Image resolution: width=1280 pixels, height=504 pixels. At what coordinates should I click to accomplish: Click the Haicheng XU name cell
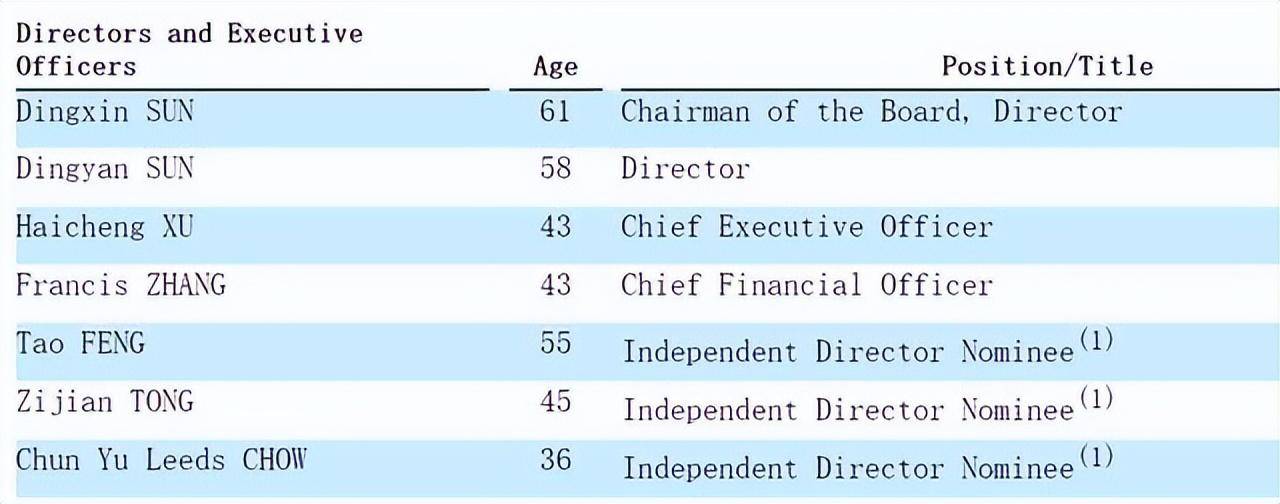pyautogui.click(x=105, y=226)
